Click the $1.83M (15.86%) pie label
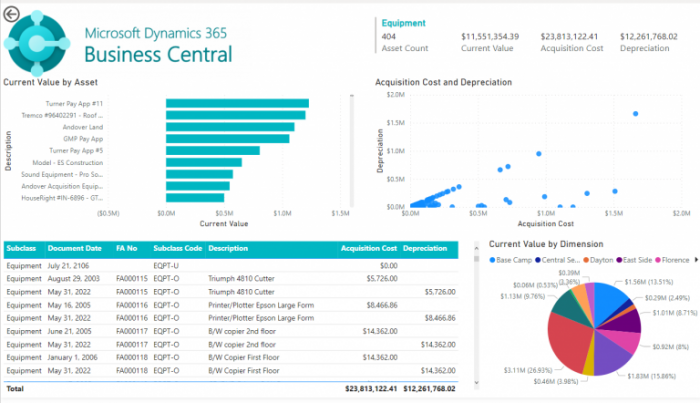Viewport: 700px width, 403px height. click(651, 376)
